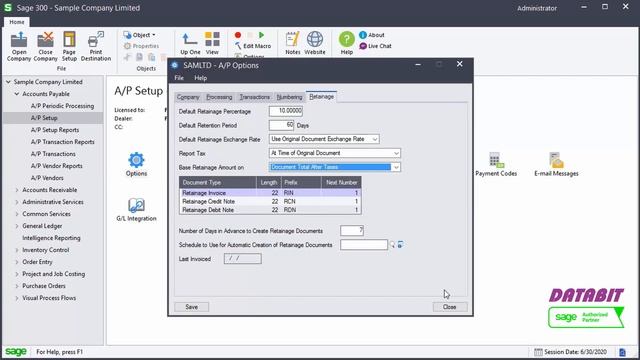Click Edit Macro in the ribbon

click(253, 46)
